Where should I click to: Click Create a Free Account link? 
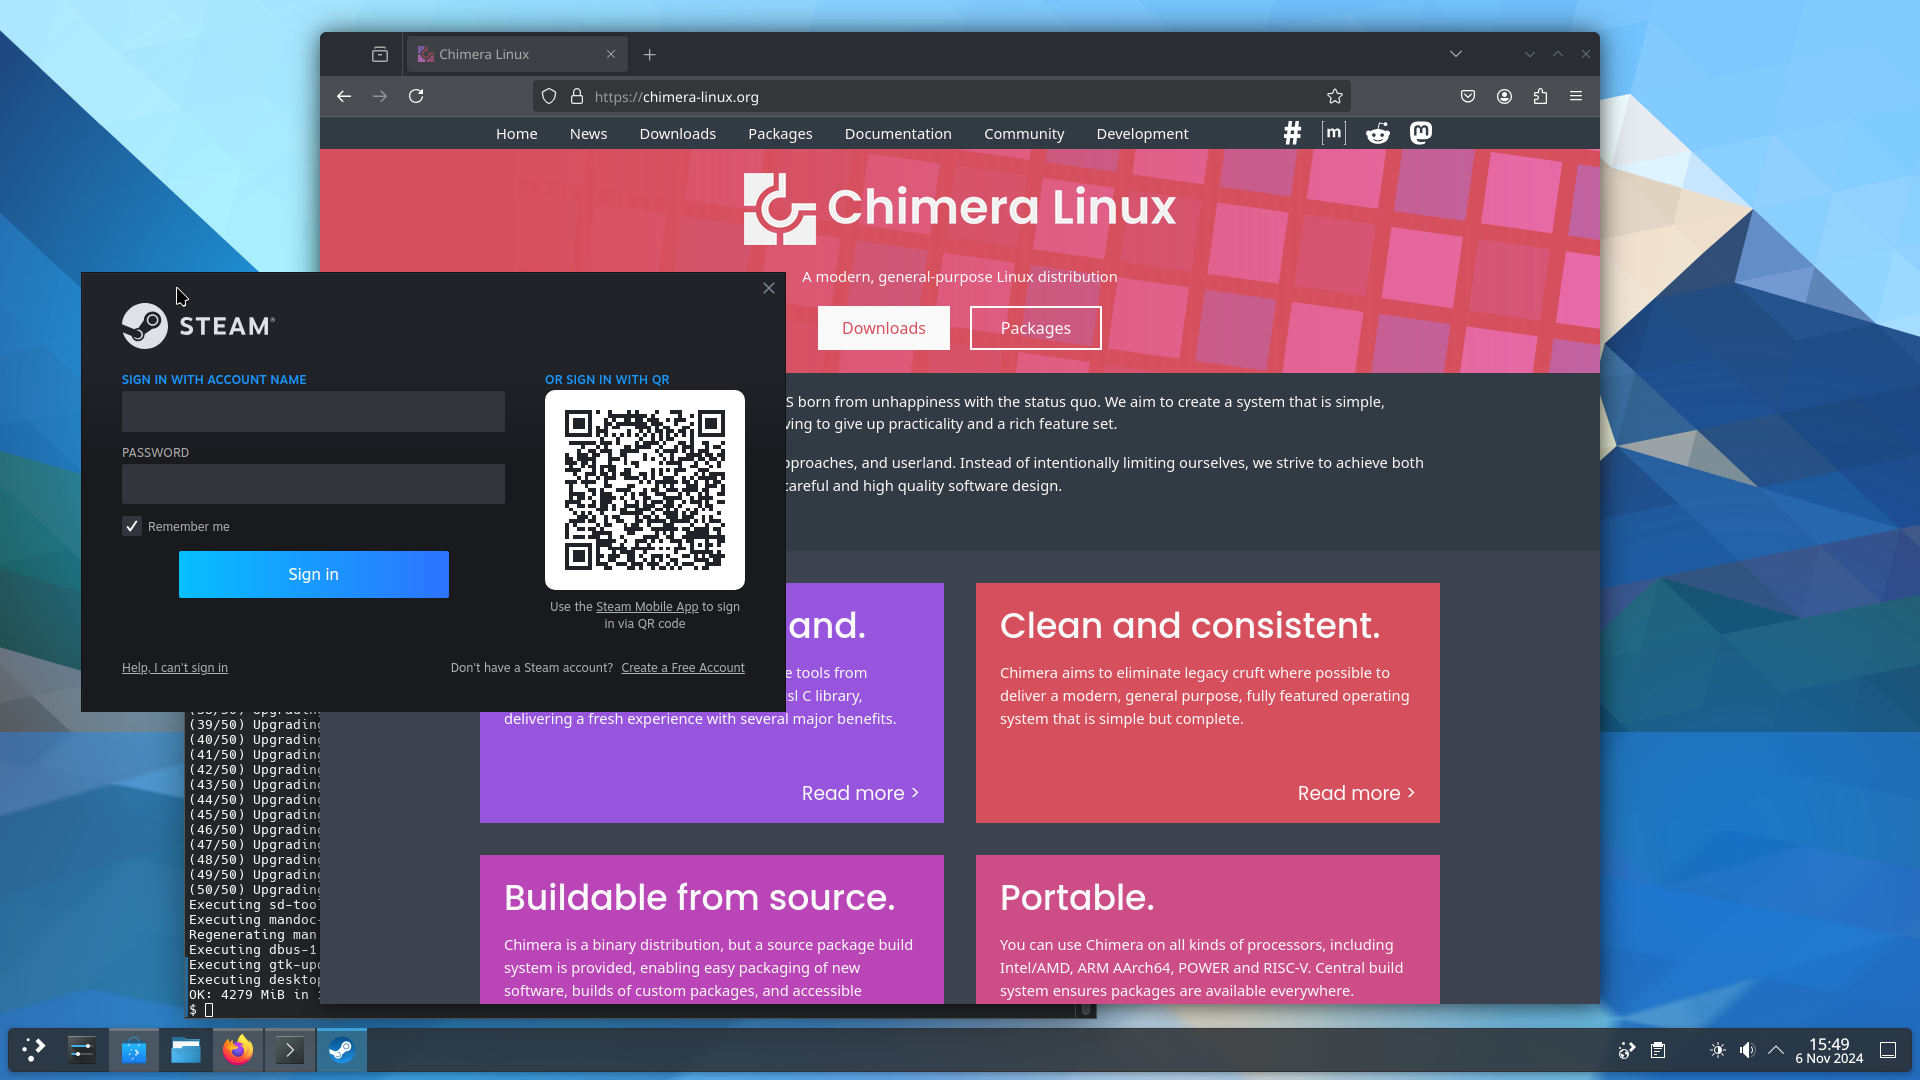683,668
